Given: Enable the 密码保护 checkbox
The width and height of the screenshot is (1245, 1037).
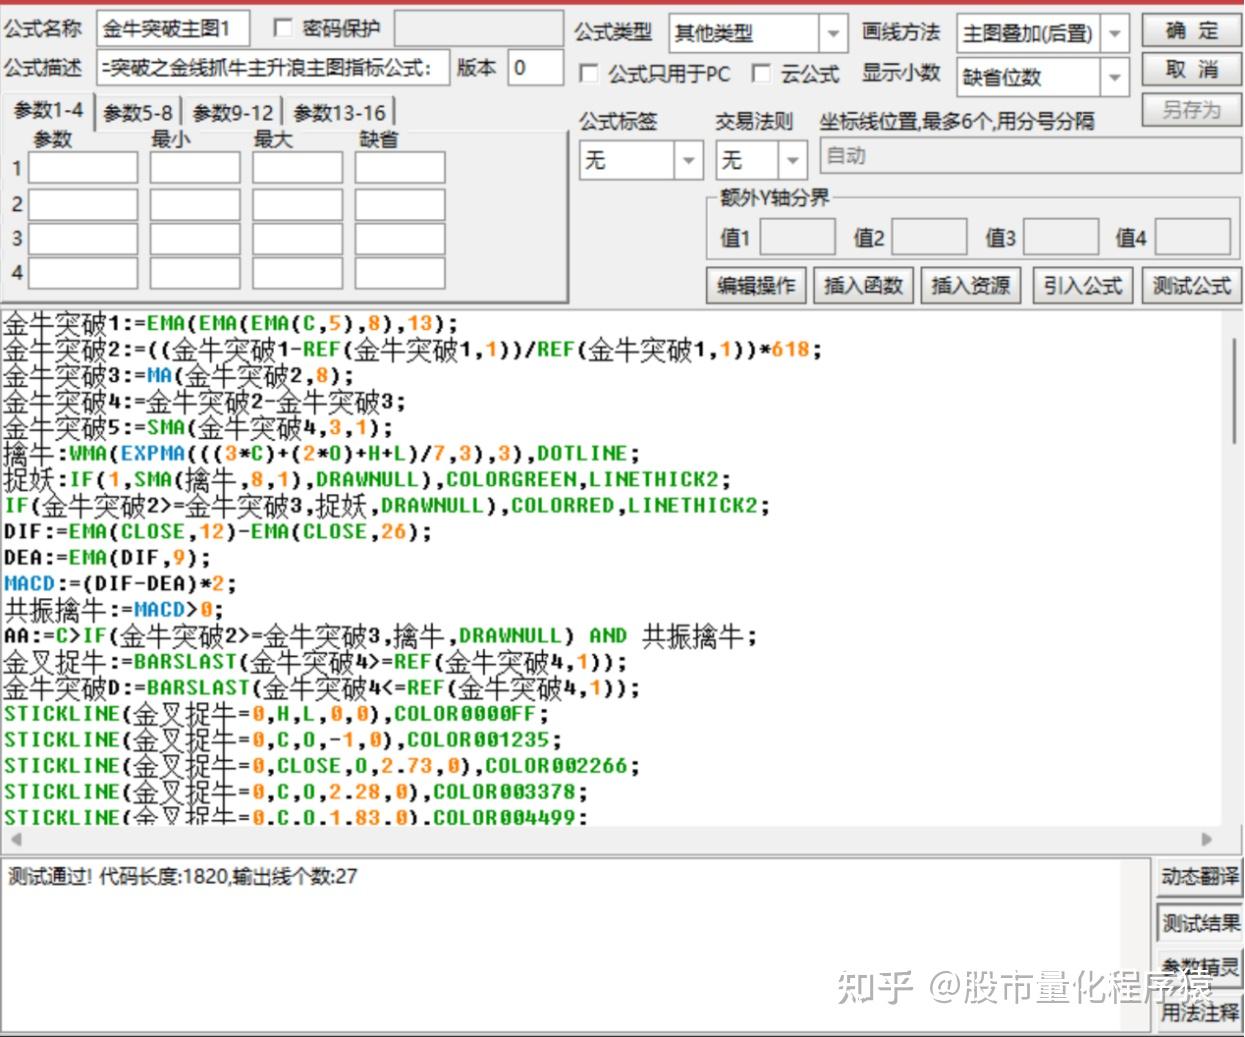Looking at the screenshot, I should [283, 29].
